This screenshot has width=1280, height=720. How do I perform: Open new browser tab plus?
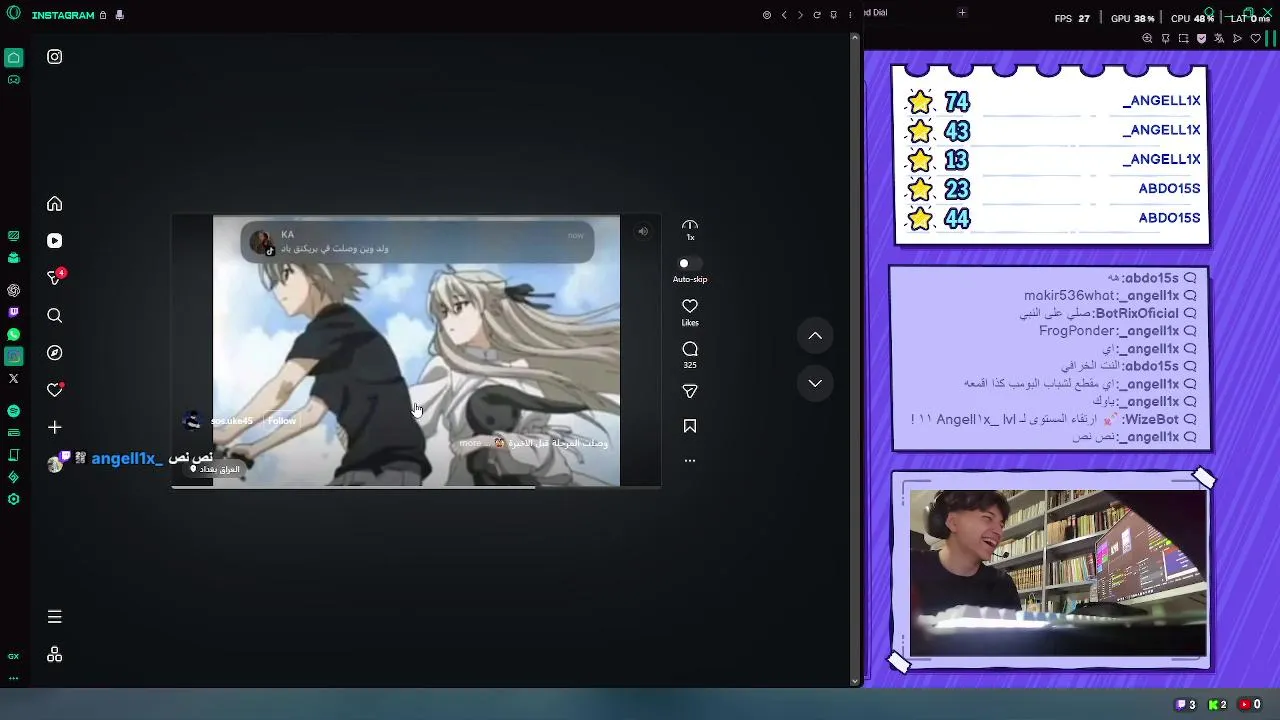tap(962, 13)
